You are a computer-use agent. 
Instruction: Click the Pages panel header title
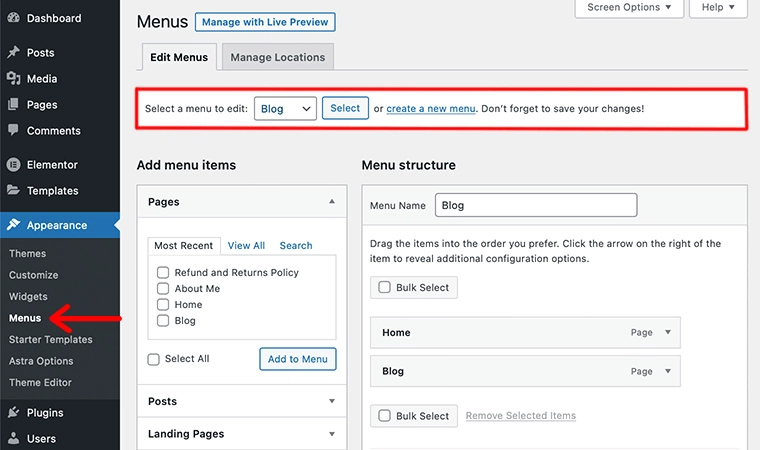(164, 202)
